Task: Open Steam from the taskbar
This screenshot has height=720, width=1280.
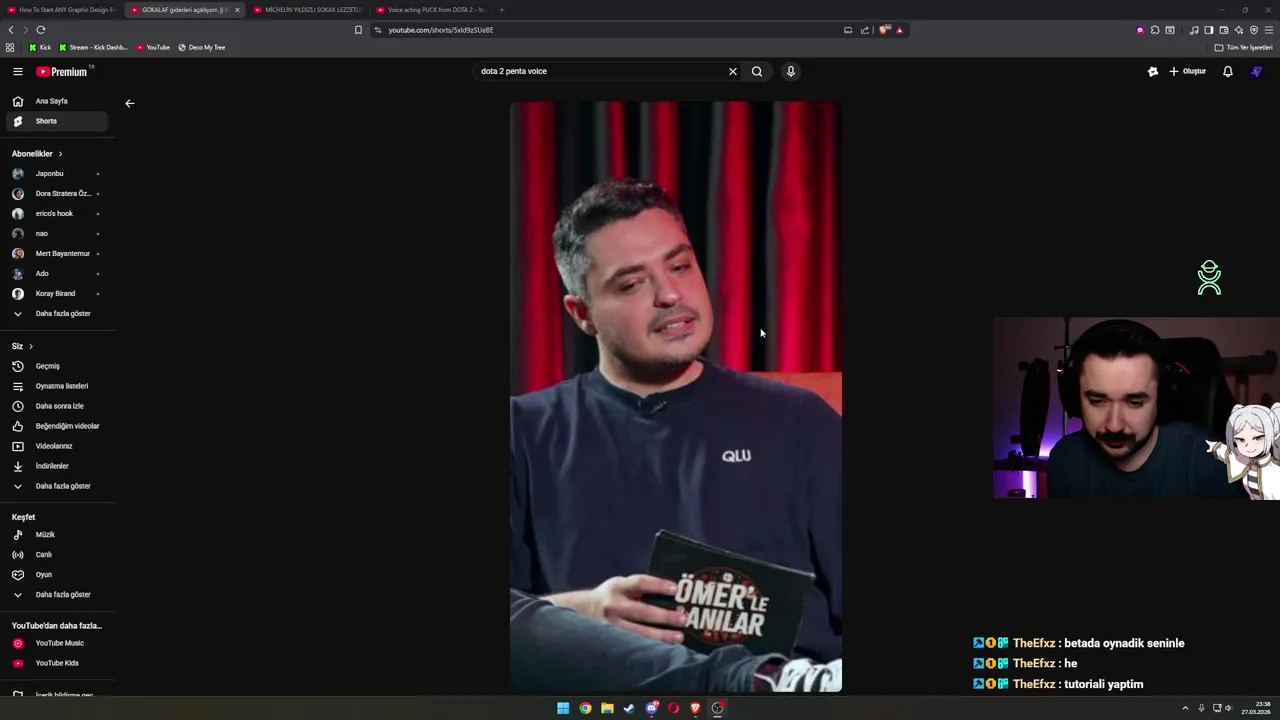Action: coord(629,708)
